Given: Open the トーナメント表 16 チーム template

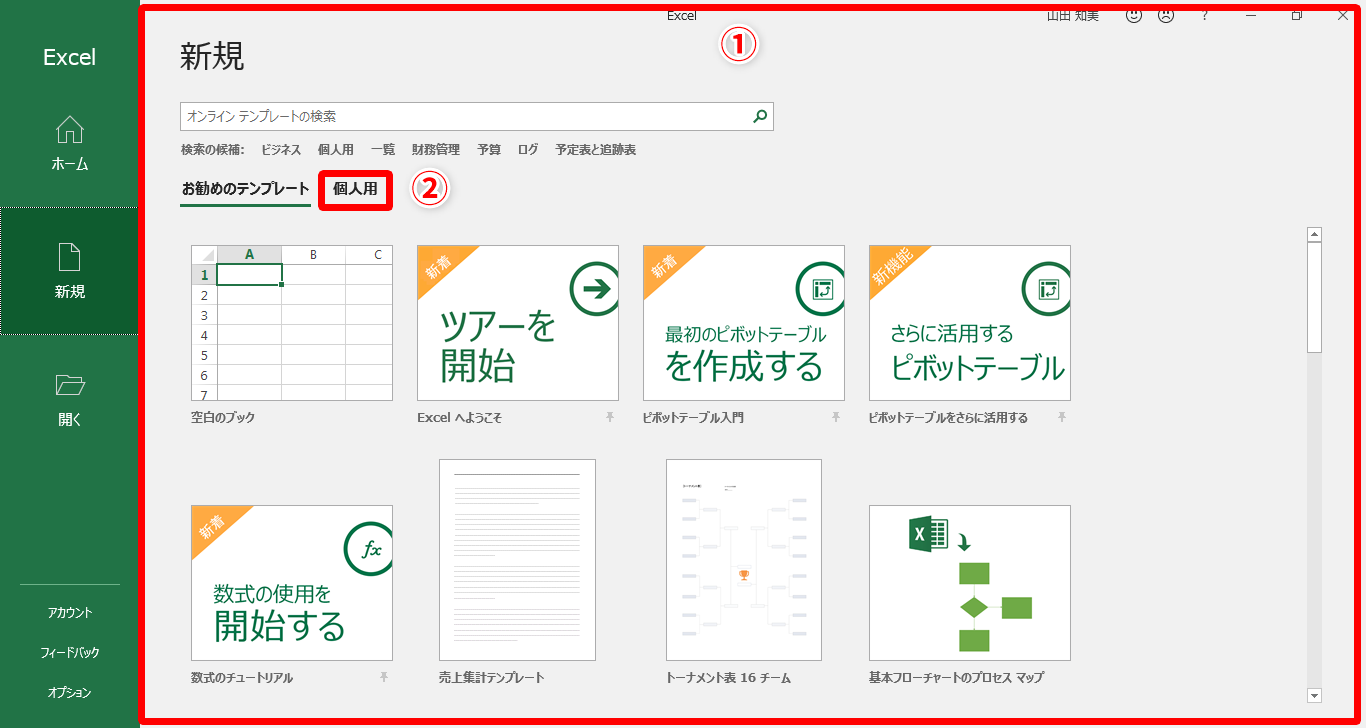Looking at the screenshot, I should [x=744, y=560].
